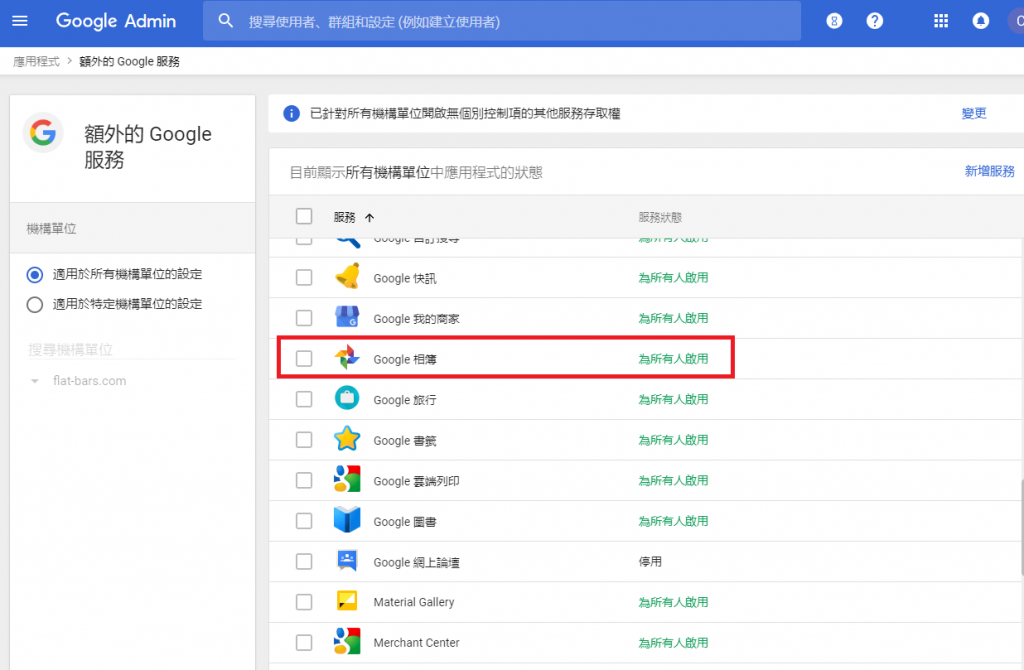Click the 額外的 Google 服務 breadcrumb
This screenshot has width=1024, height=670.
[x=129, y=61]
